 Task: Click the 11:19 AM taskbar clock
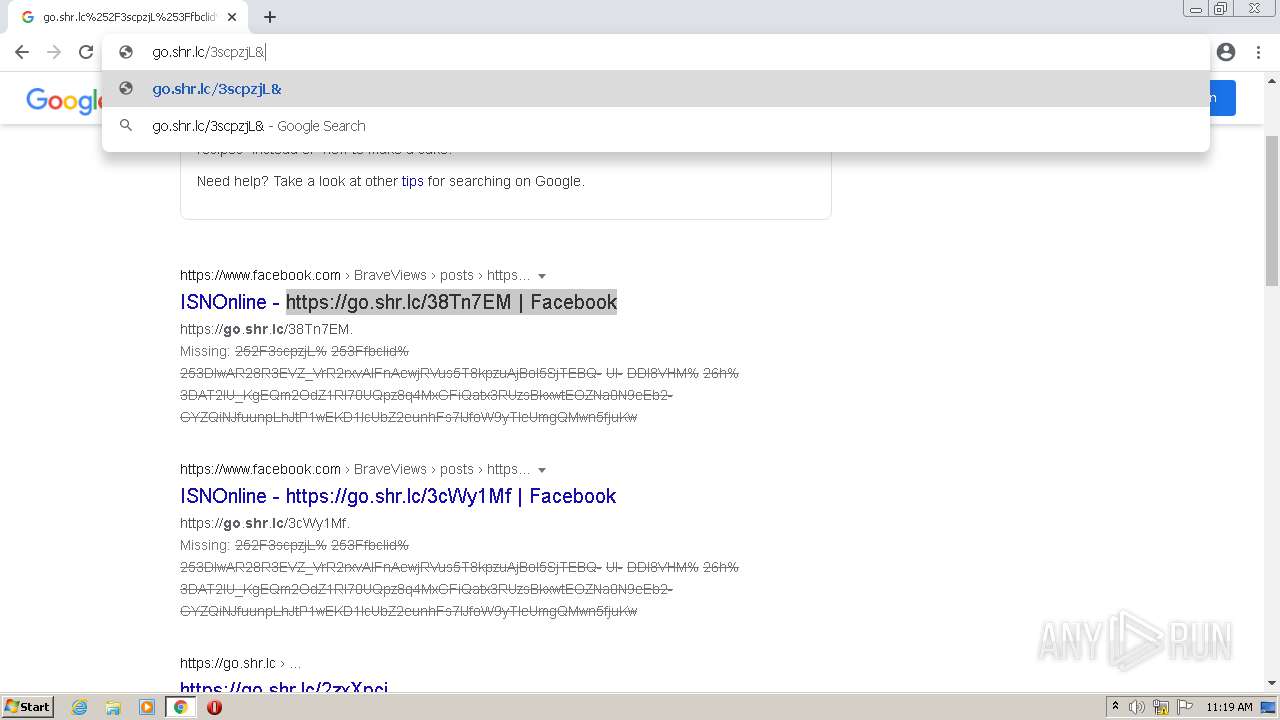(1229, 707)
